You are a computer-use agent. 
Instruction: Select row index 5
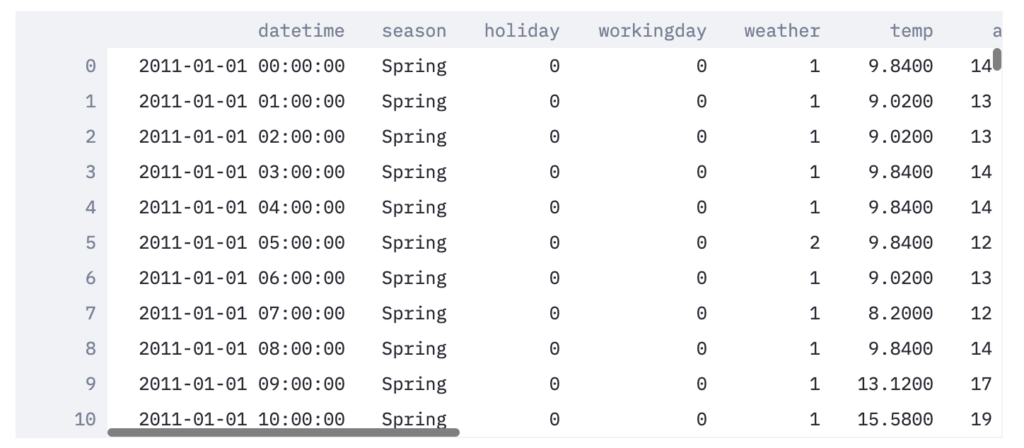90,242
